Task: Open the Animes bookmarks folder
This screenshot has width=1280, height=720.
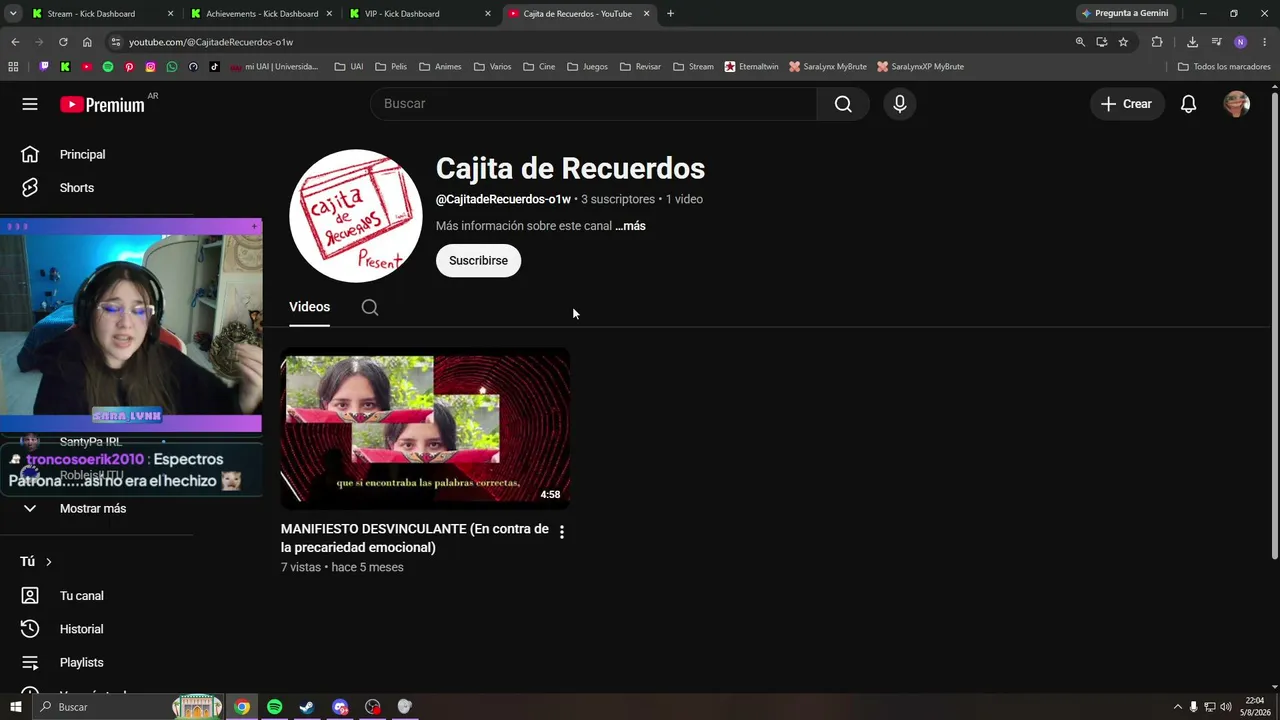Action: tap(440, 67)
